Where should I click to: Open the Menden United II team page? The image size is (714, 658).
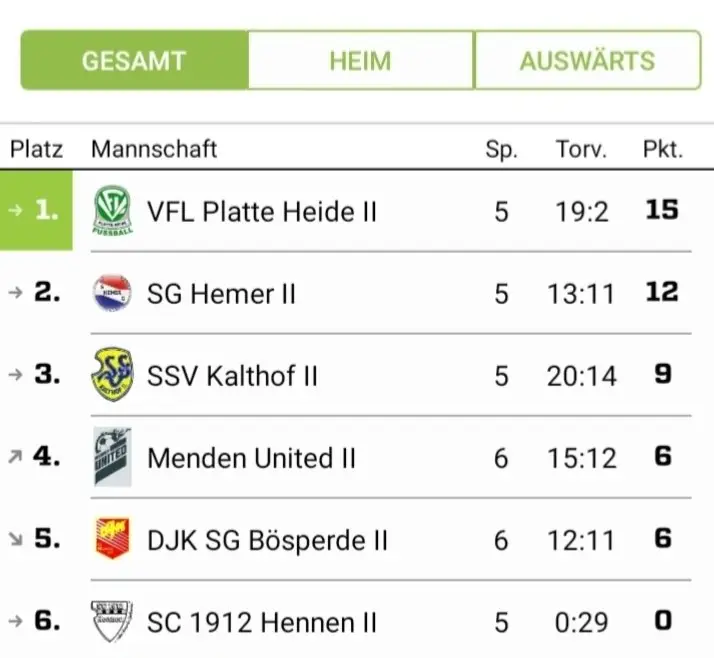(251, 457)
